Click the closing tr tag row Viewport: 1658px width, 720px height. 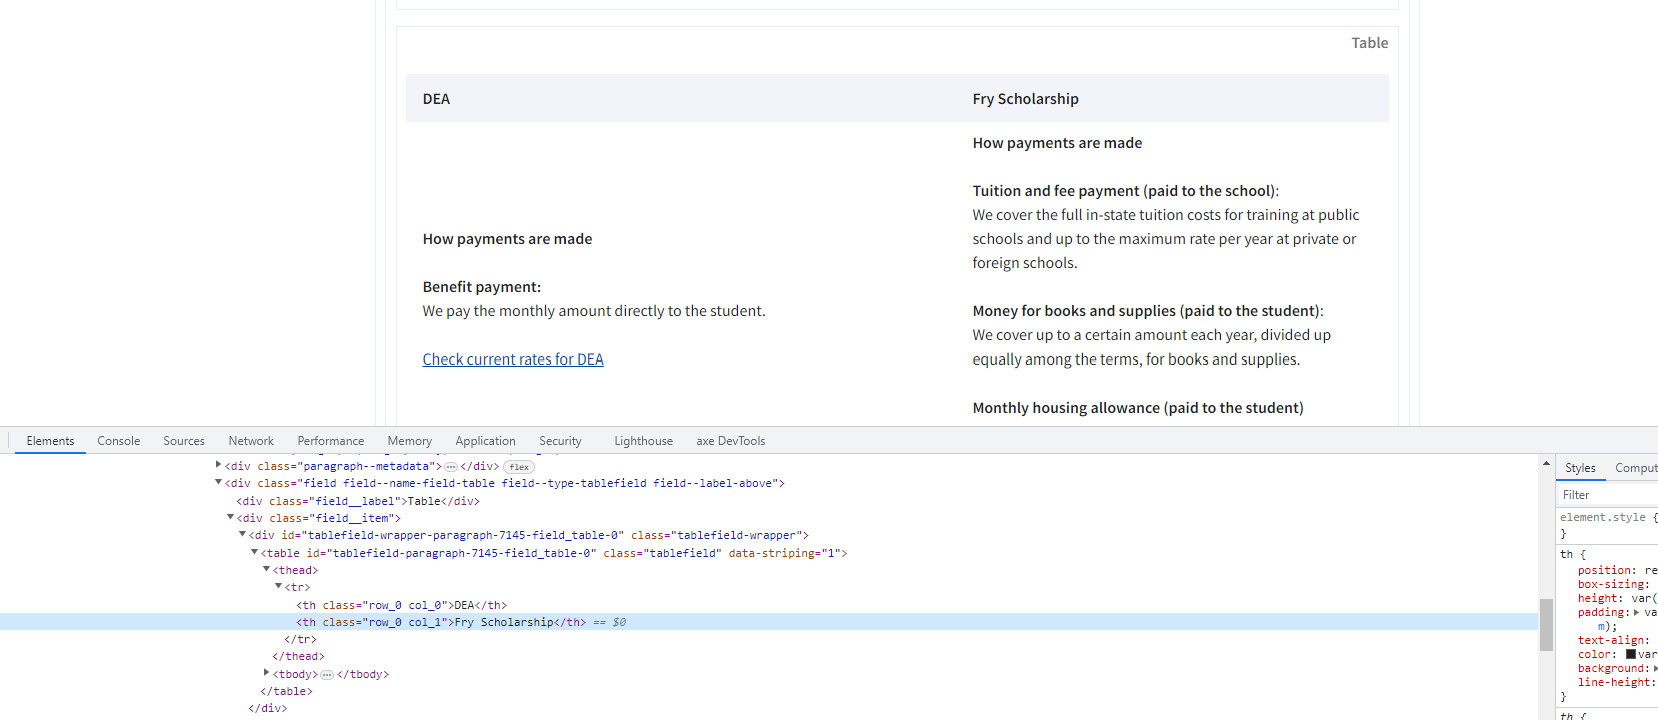point(300,640)
